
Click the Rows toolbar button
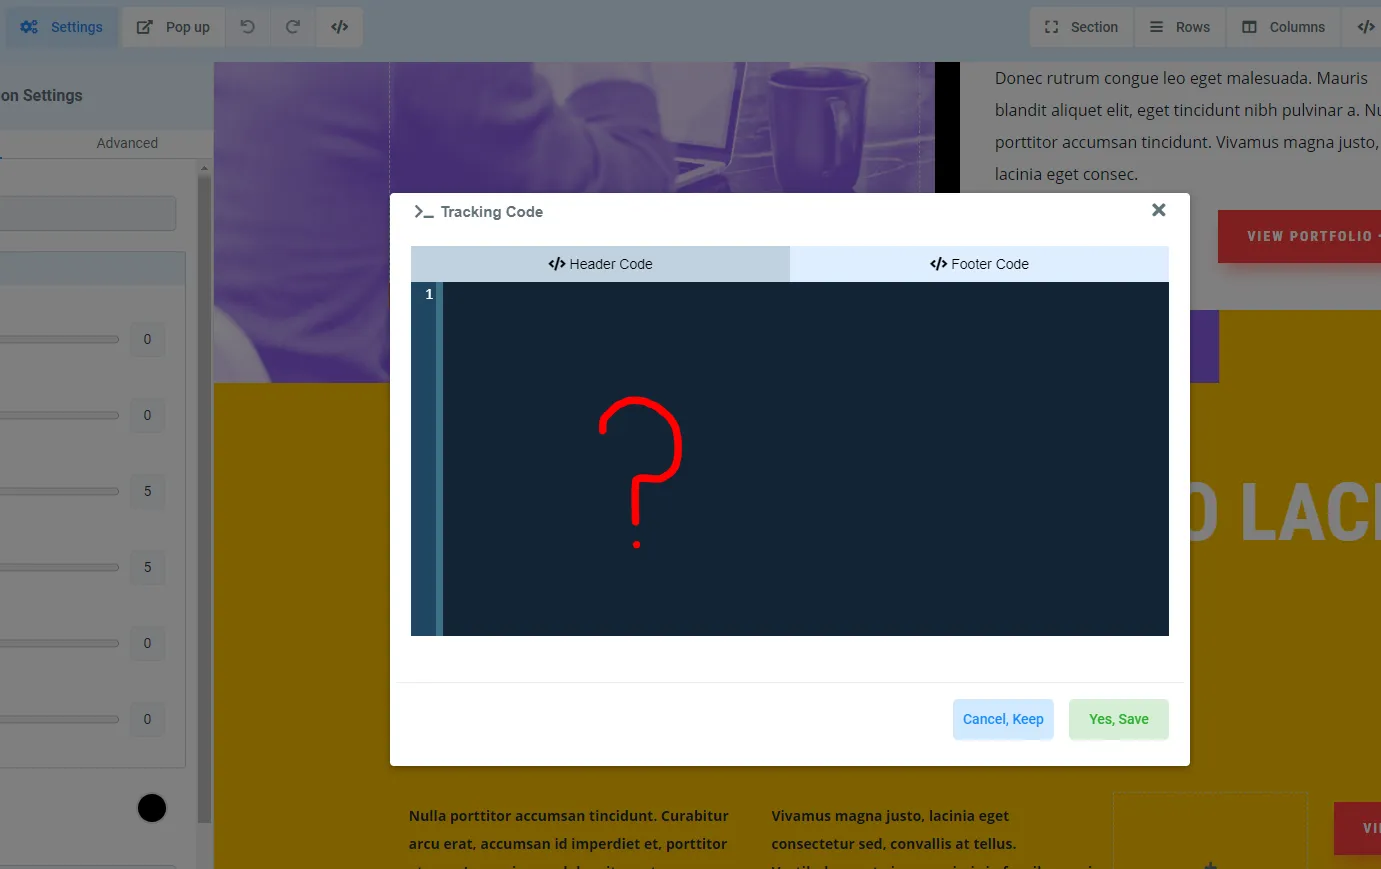coord(1180,27)
